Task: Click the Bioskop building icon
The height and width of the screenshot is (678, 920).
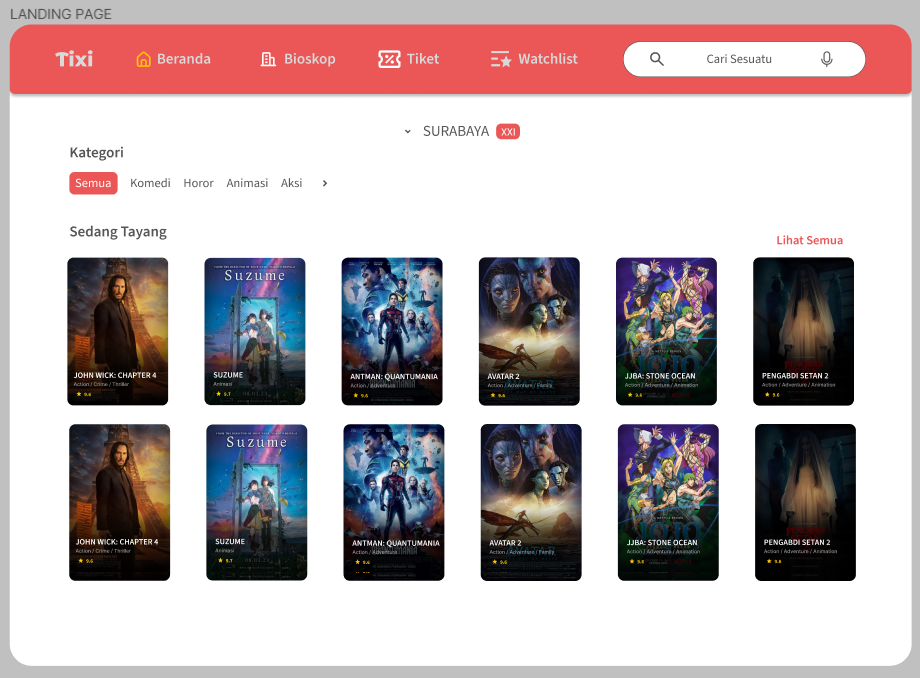Action: (268, 59)
